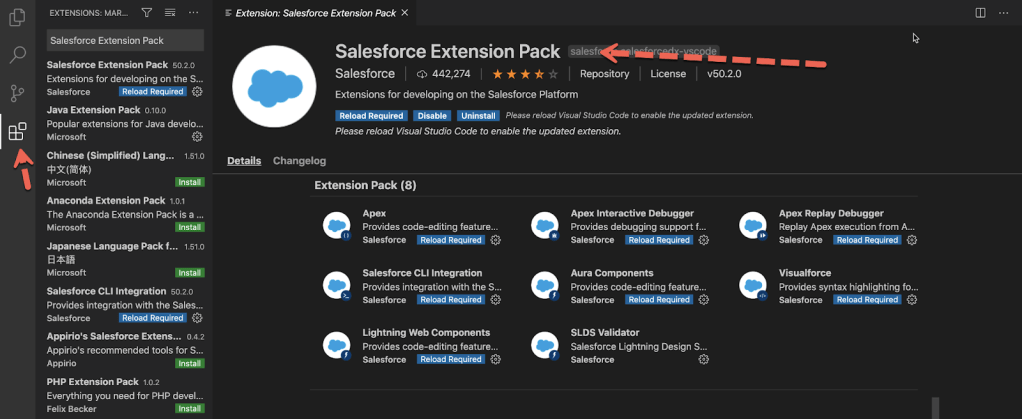Open the Source Control view
Screen dimensions: 1022x419
click(x=17, y=93)
